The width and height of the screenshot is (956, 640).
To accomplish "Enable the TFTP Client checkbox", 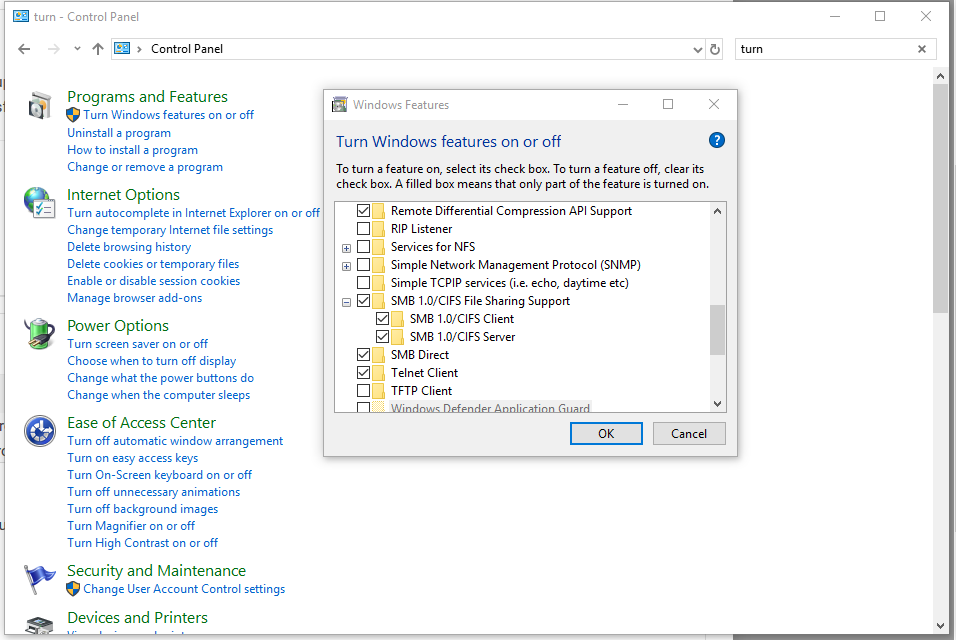I will [363, 391].
